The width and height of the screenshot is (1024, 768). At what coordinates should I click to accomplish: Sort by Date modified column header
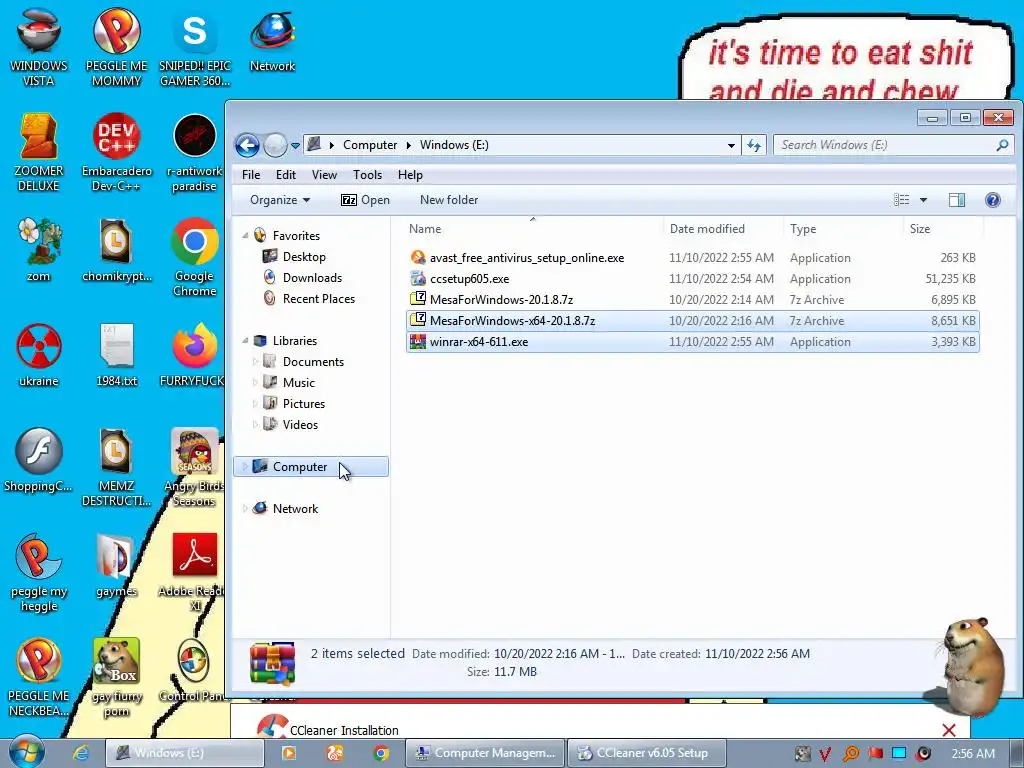722,229
